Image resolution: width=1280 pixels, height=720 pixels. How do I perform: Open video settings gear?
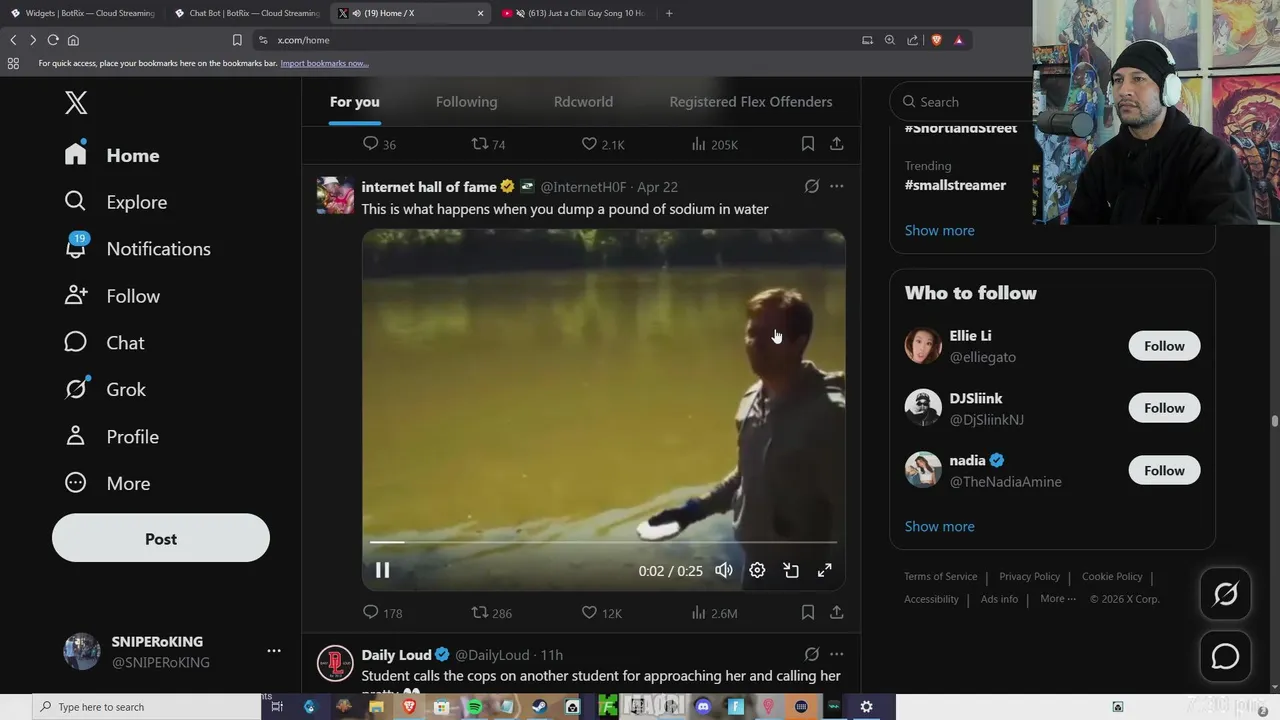coord(757,570)
